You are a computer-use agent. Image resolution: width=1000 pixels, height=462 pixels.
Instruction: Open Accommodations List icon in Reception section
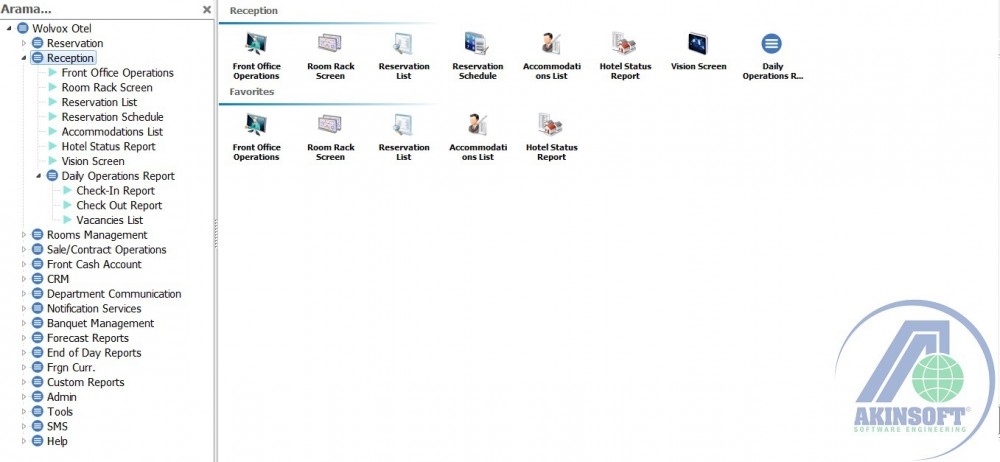(x=552, y=56)
